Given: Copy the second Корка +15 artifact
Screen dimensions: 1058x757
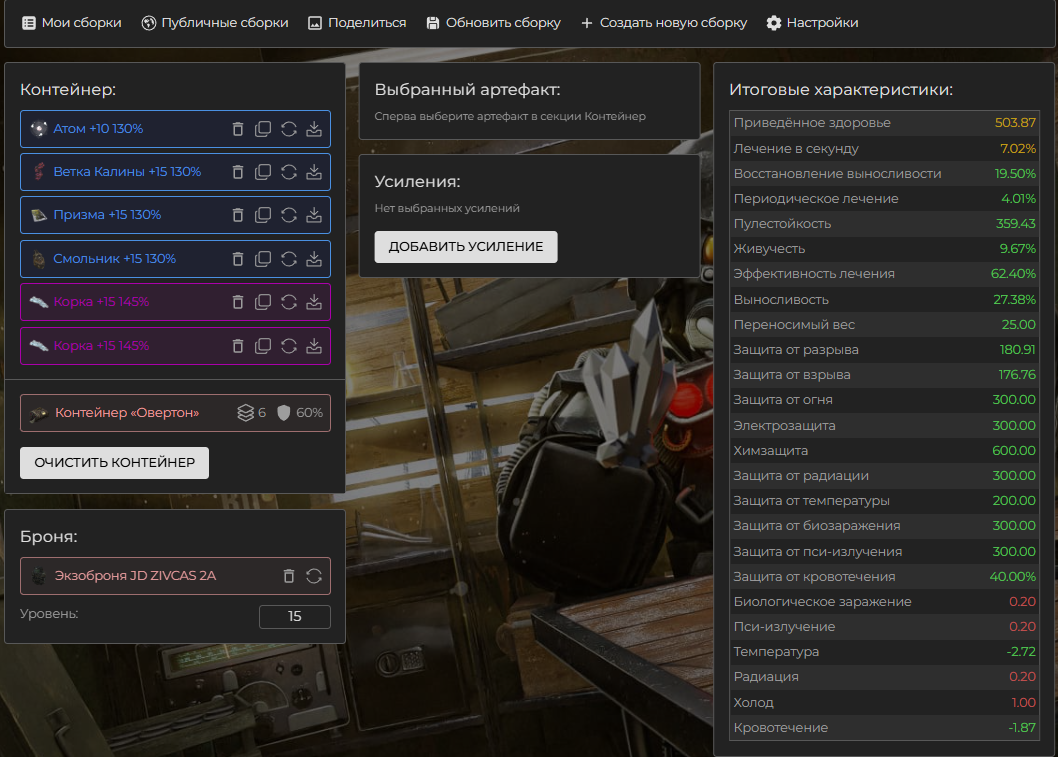Looking at the screenshot, I should point(263,346).
